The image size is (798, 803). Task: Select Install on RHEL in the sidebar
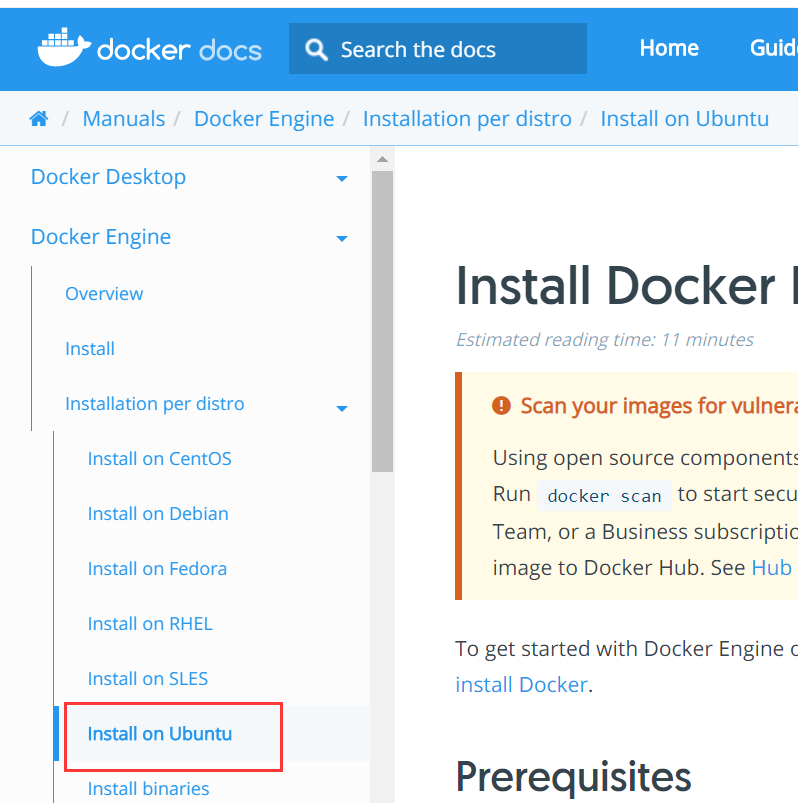click(150, 623)
